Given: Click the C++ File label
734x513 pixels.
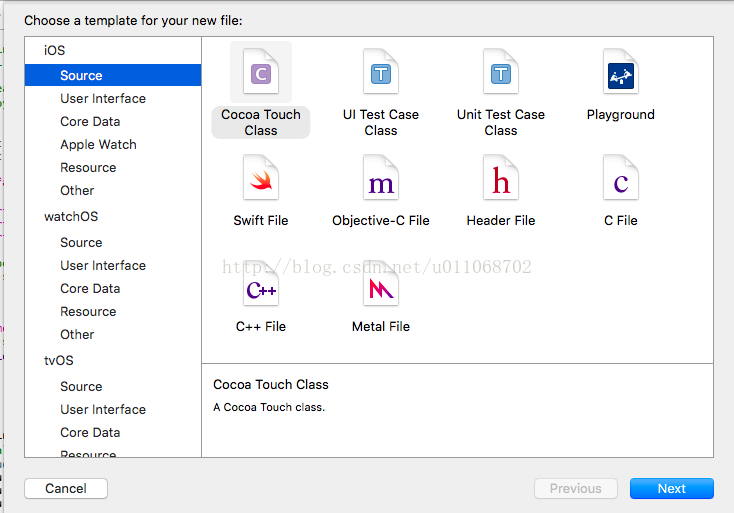Looking at the screenshot, I should point(261,326).
